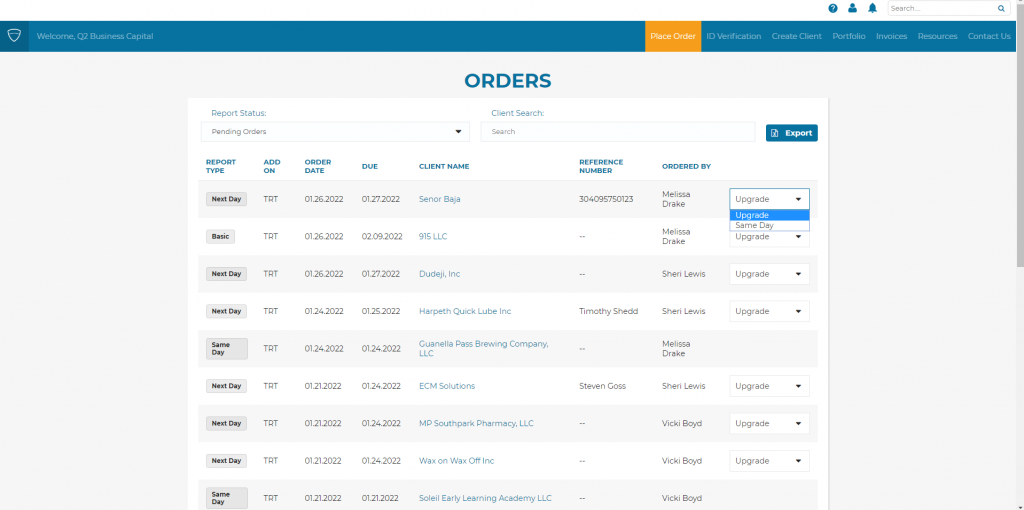Image resolution: width=1024 pixels, height=510 pixels.
Task: Click the help question mark icon
Action: (833, 8)
